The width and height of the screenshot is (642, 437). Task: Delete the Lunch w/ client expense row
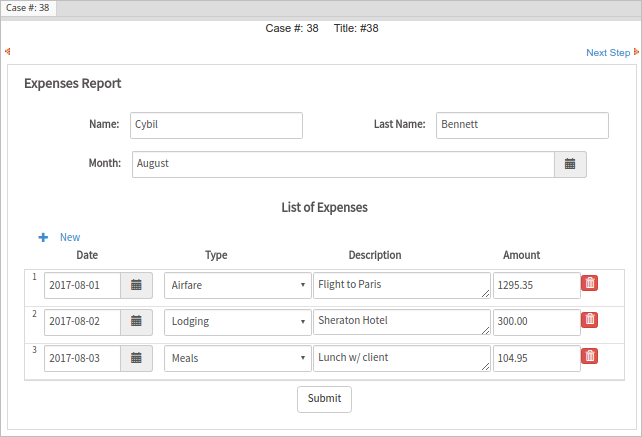(x=590, y=356)
